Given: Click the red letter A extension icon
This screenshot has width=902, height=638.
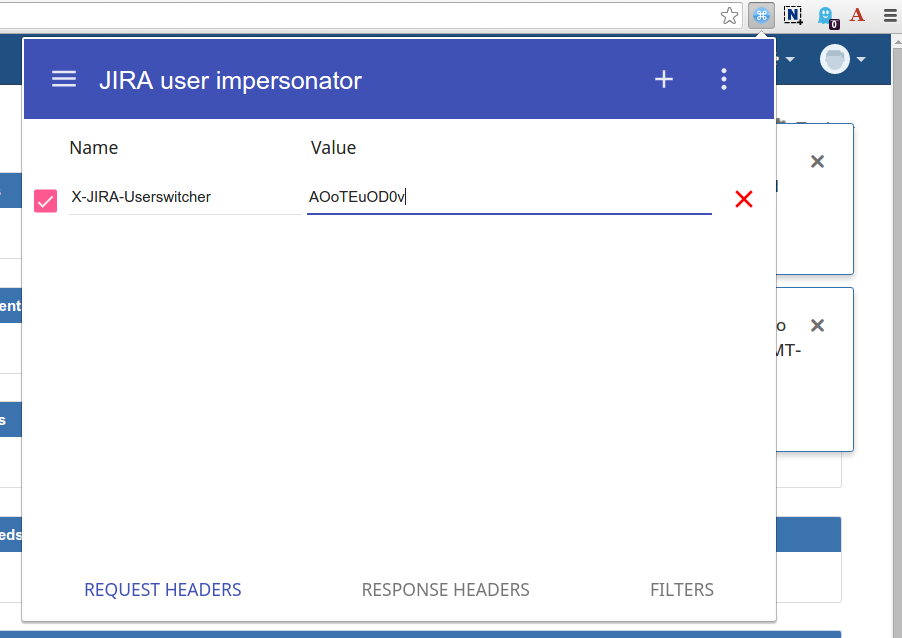Looking at the screenshot, I should (857, 15).
